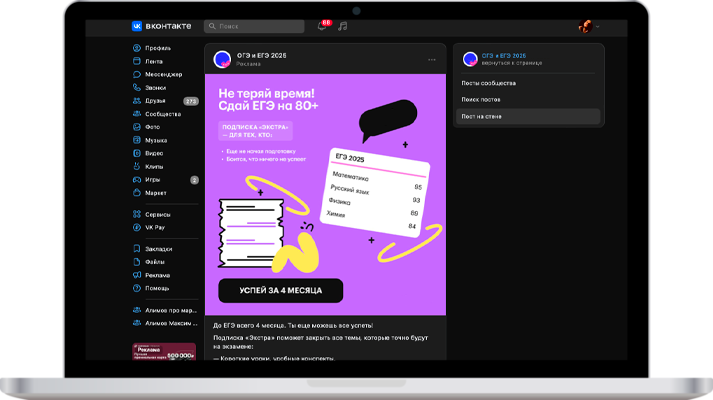This screenshot has width=713, height=400.
Task: Open Алимов про мар... community shortcut
Action: click(166, 310)
